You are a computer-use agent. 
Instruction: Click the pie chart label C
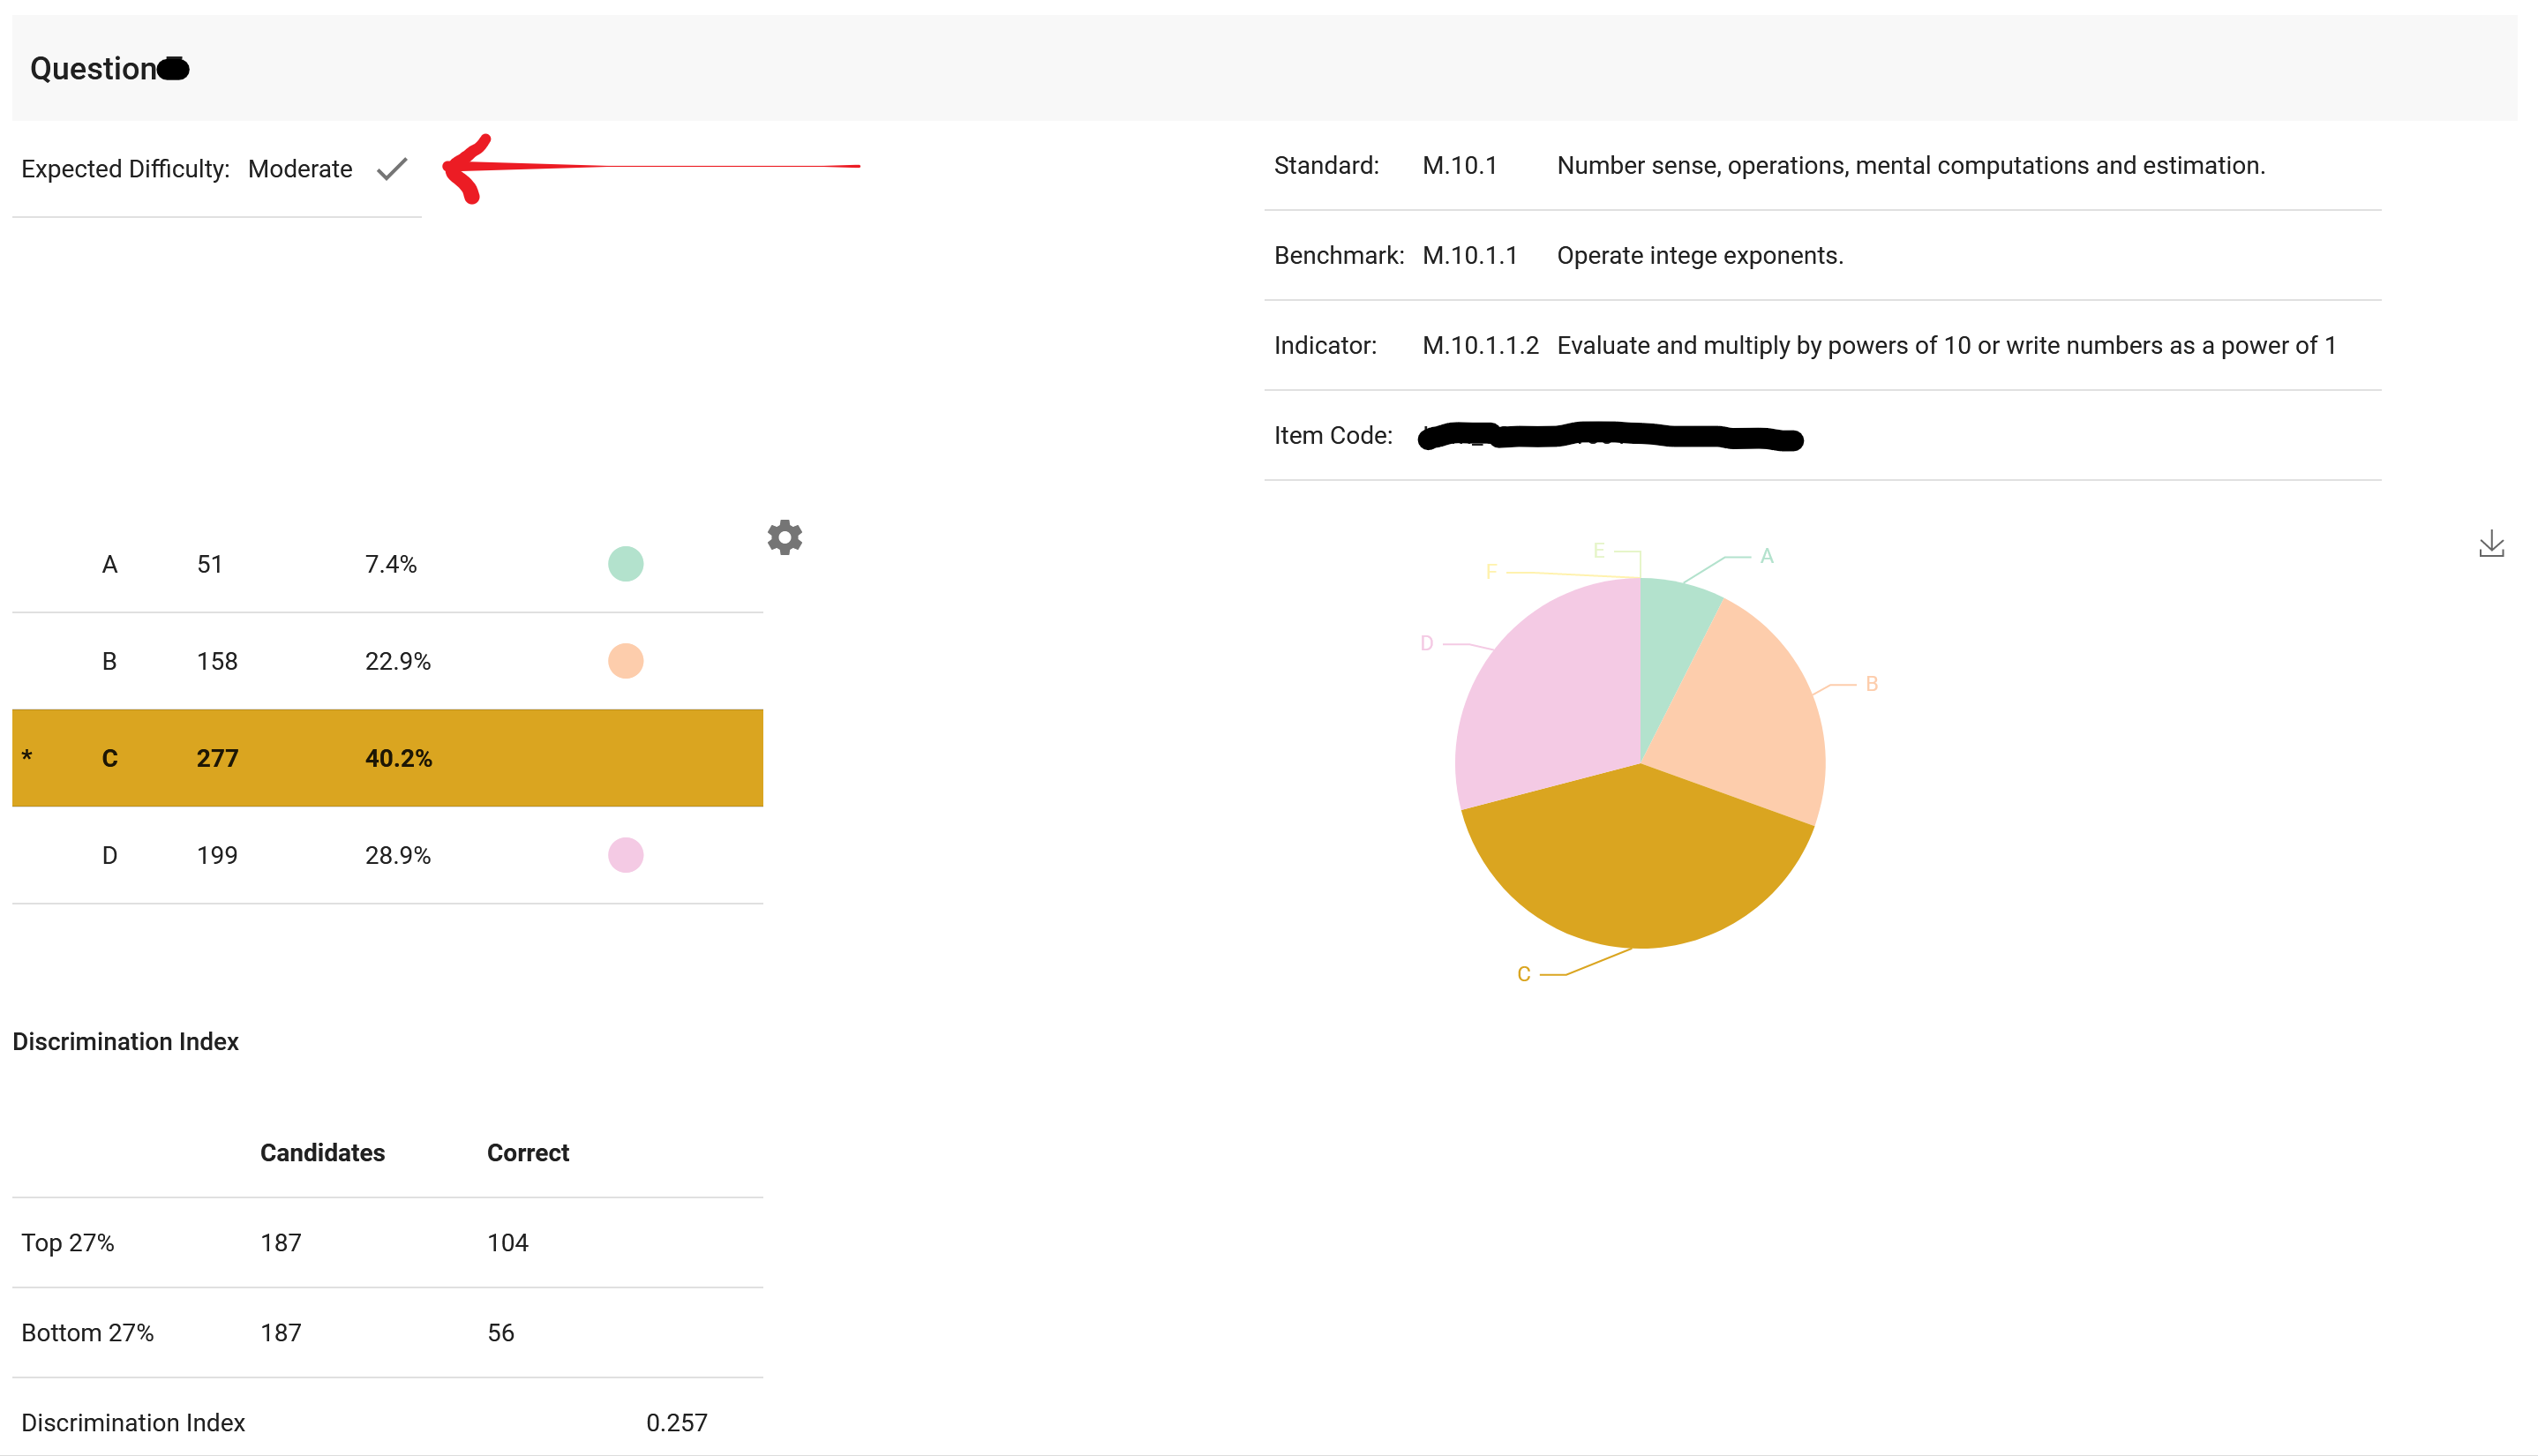(x=1523, y=974)
